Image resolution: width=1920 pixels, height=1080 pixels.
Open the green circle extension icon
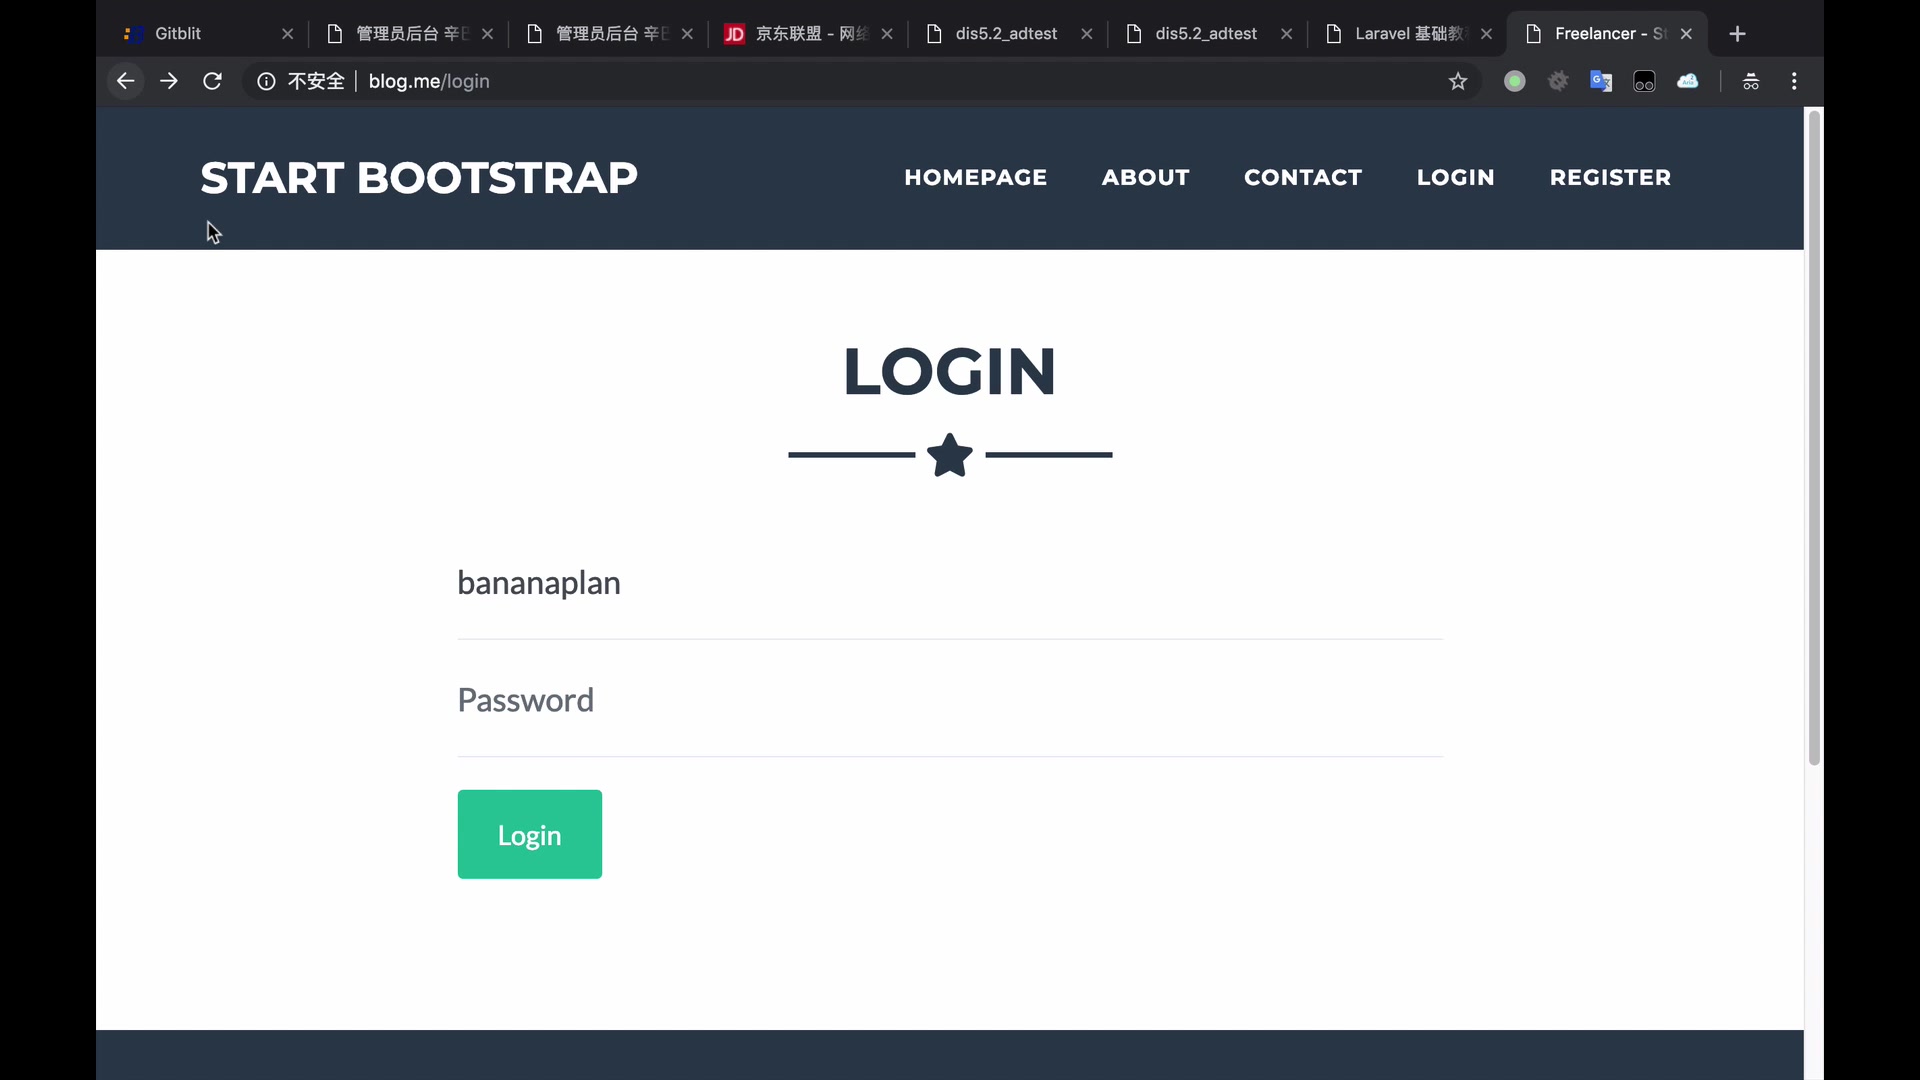coord(1514,82)
